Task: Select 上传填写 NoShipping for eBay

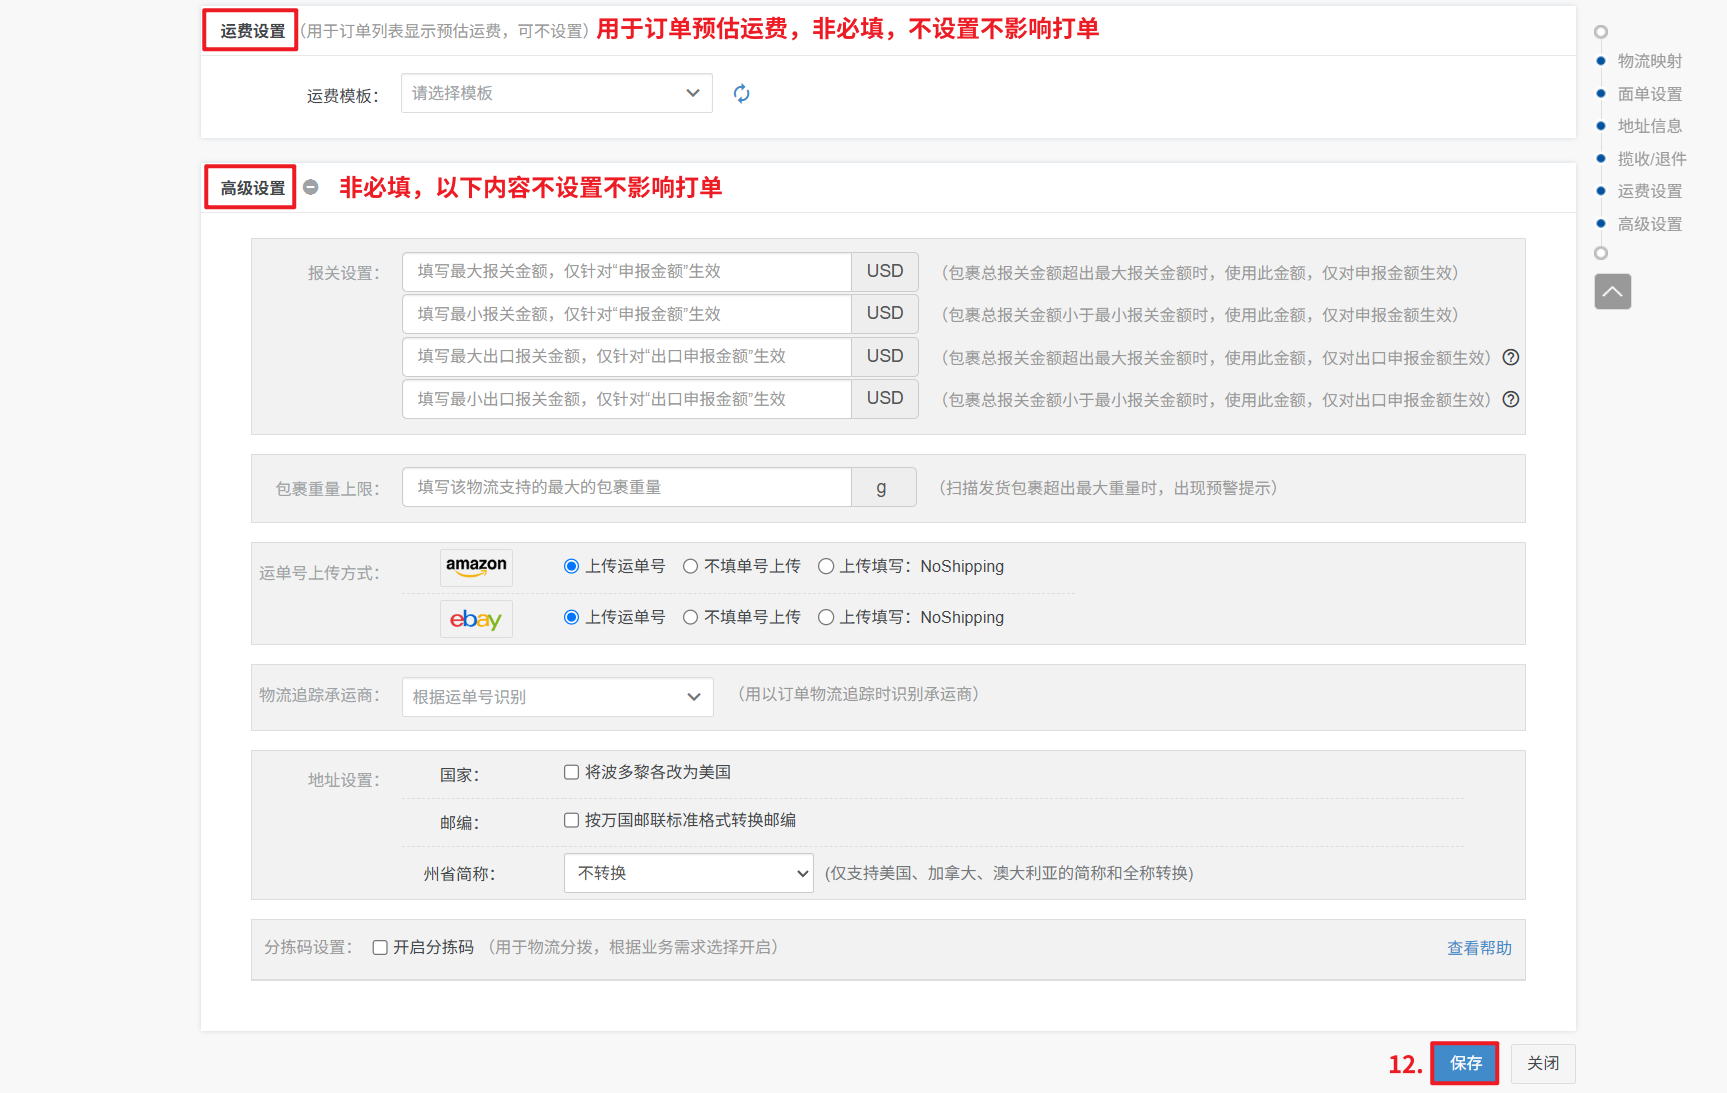Action: coord(826,618)
